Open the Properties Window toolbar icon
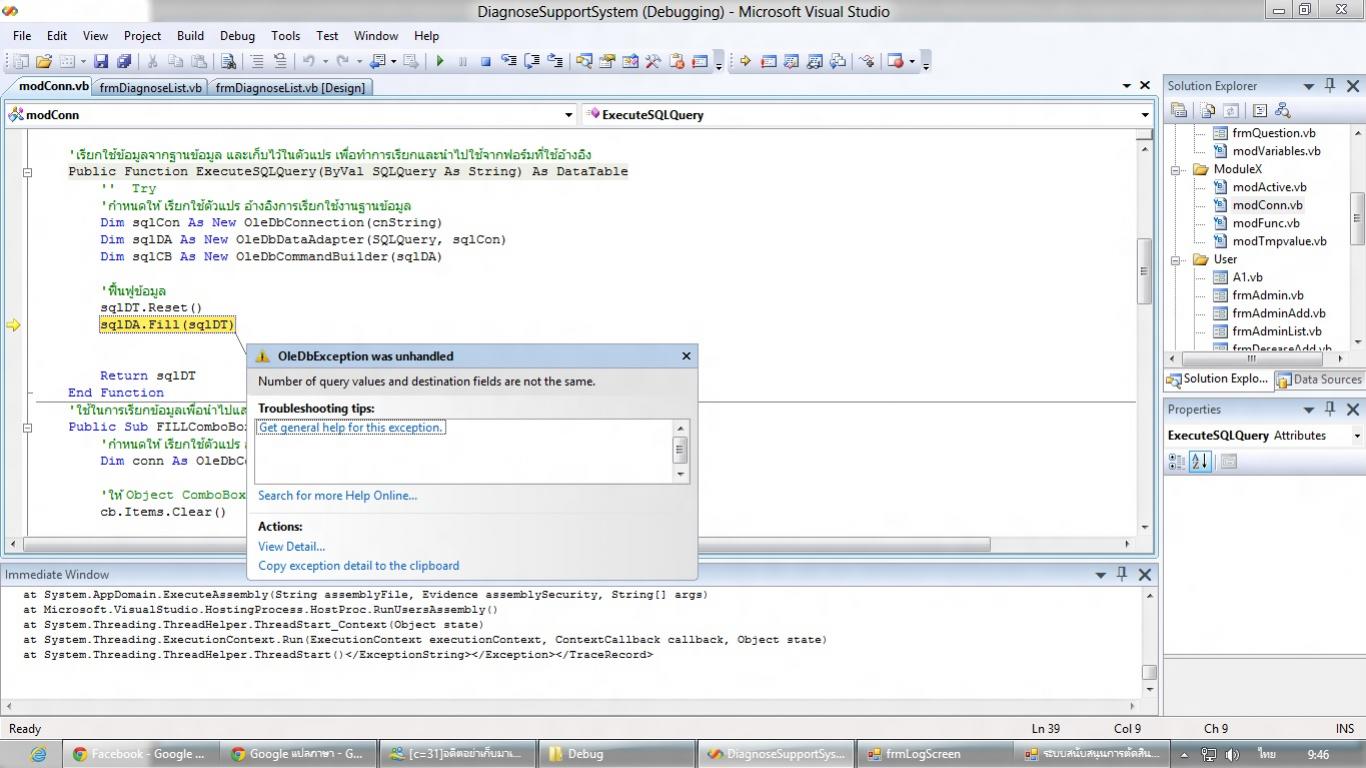1366x768 pixels. (607, 61)
